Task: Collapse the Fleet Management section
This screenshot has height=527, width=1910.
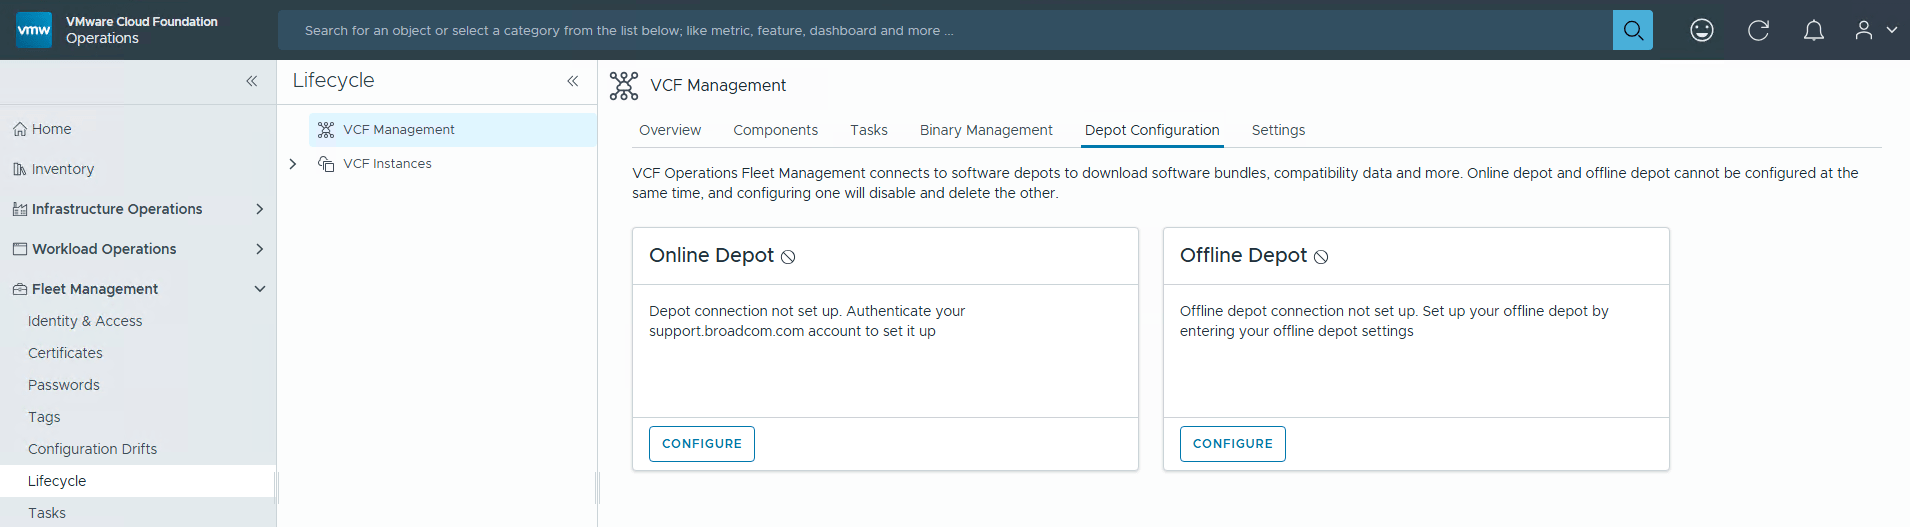Action: click(x=259, y=289)
